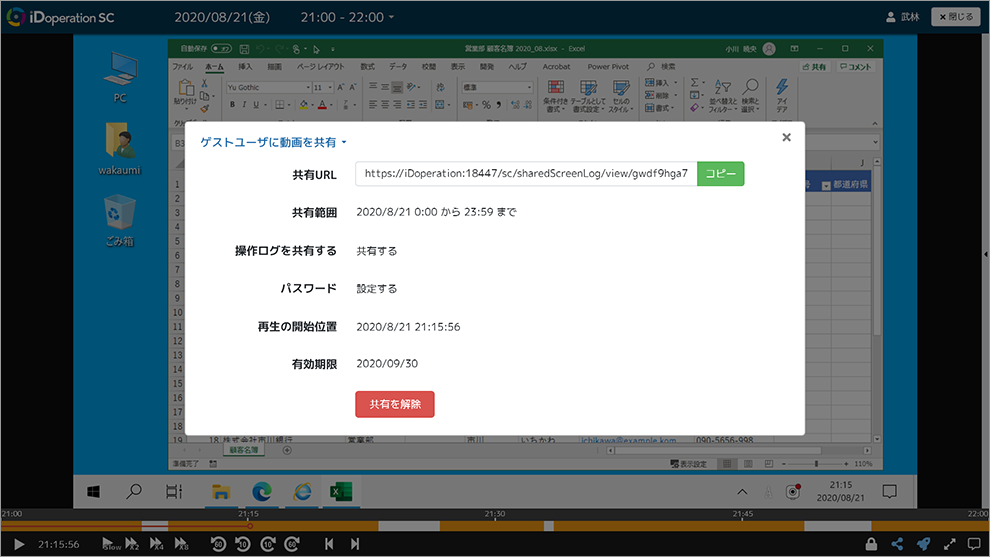Rewind the recording 60 seconds
This screenshot has height=557, width=990.
(218, 544)
